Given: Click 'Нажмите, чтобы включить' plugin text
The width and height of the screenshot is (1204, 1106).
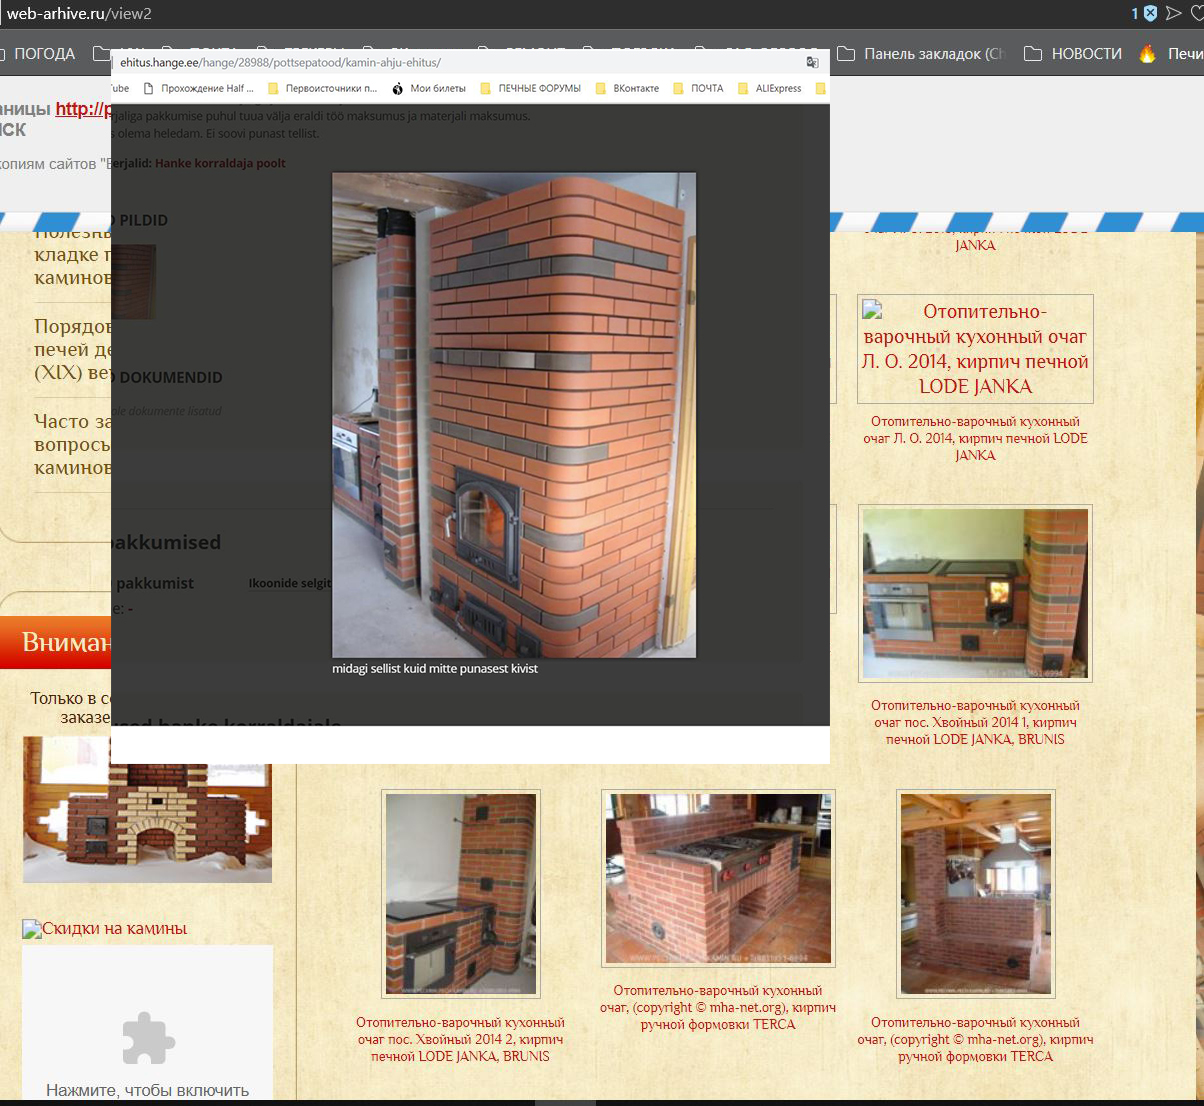Looking at the screenshot, I should click(x=147, y=1090).
